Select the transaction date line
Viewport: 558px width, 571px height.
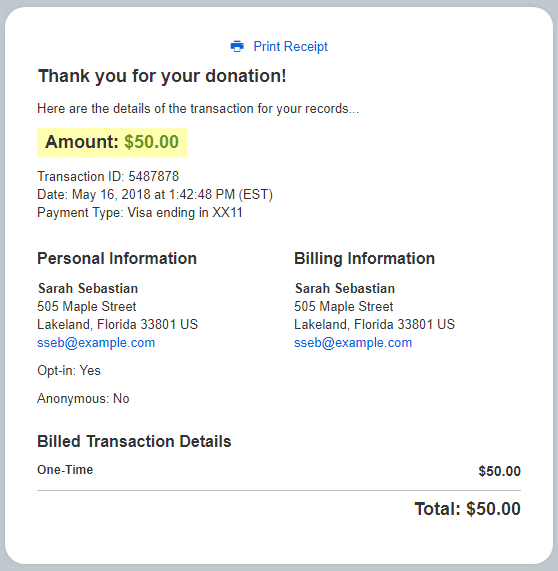[x=155, y=194]
